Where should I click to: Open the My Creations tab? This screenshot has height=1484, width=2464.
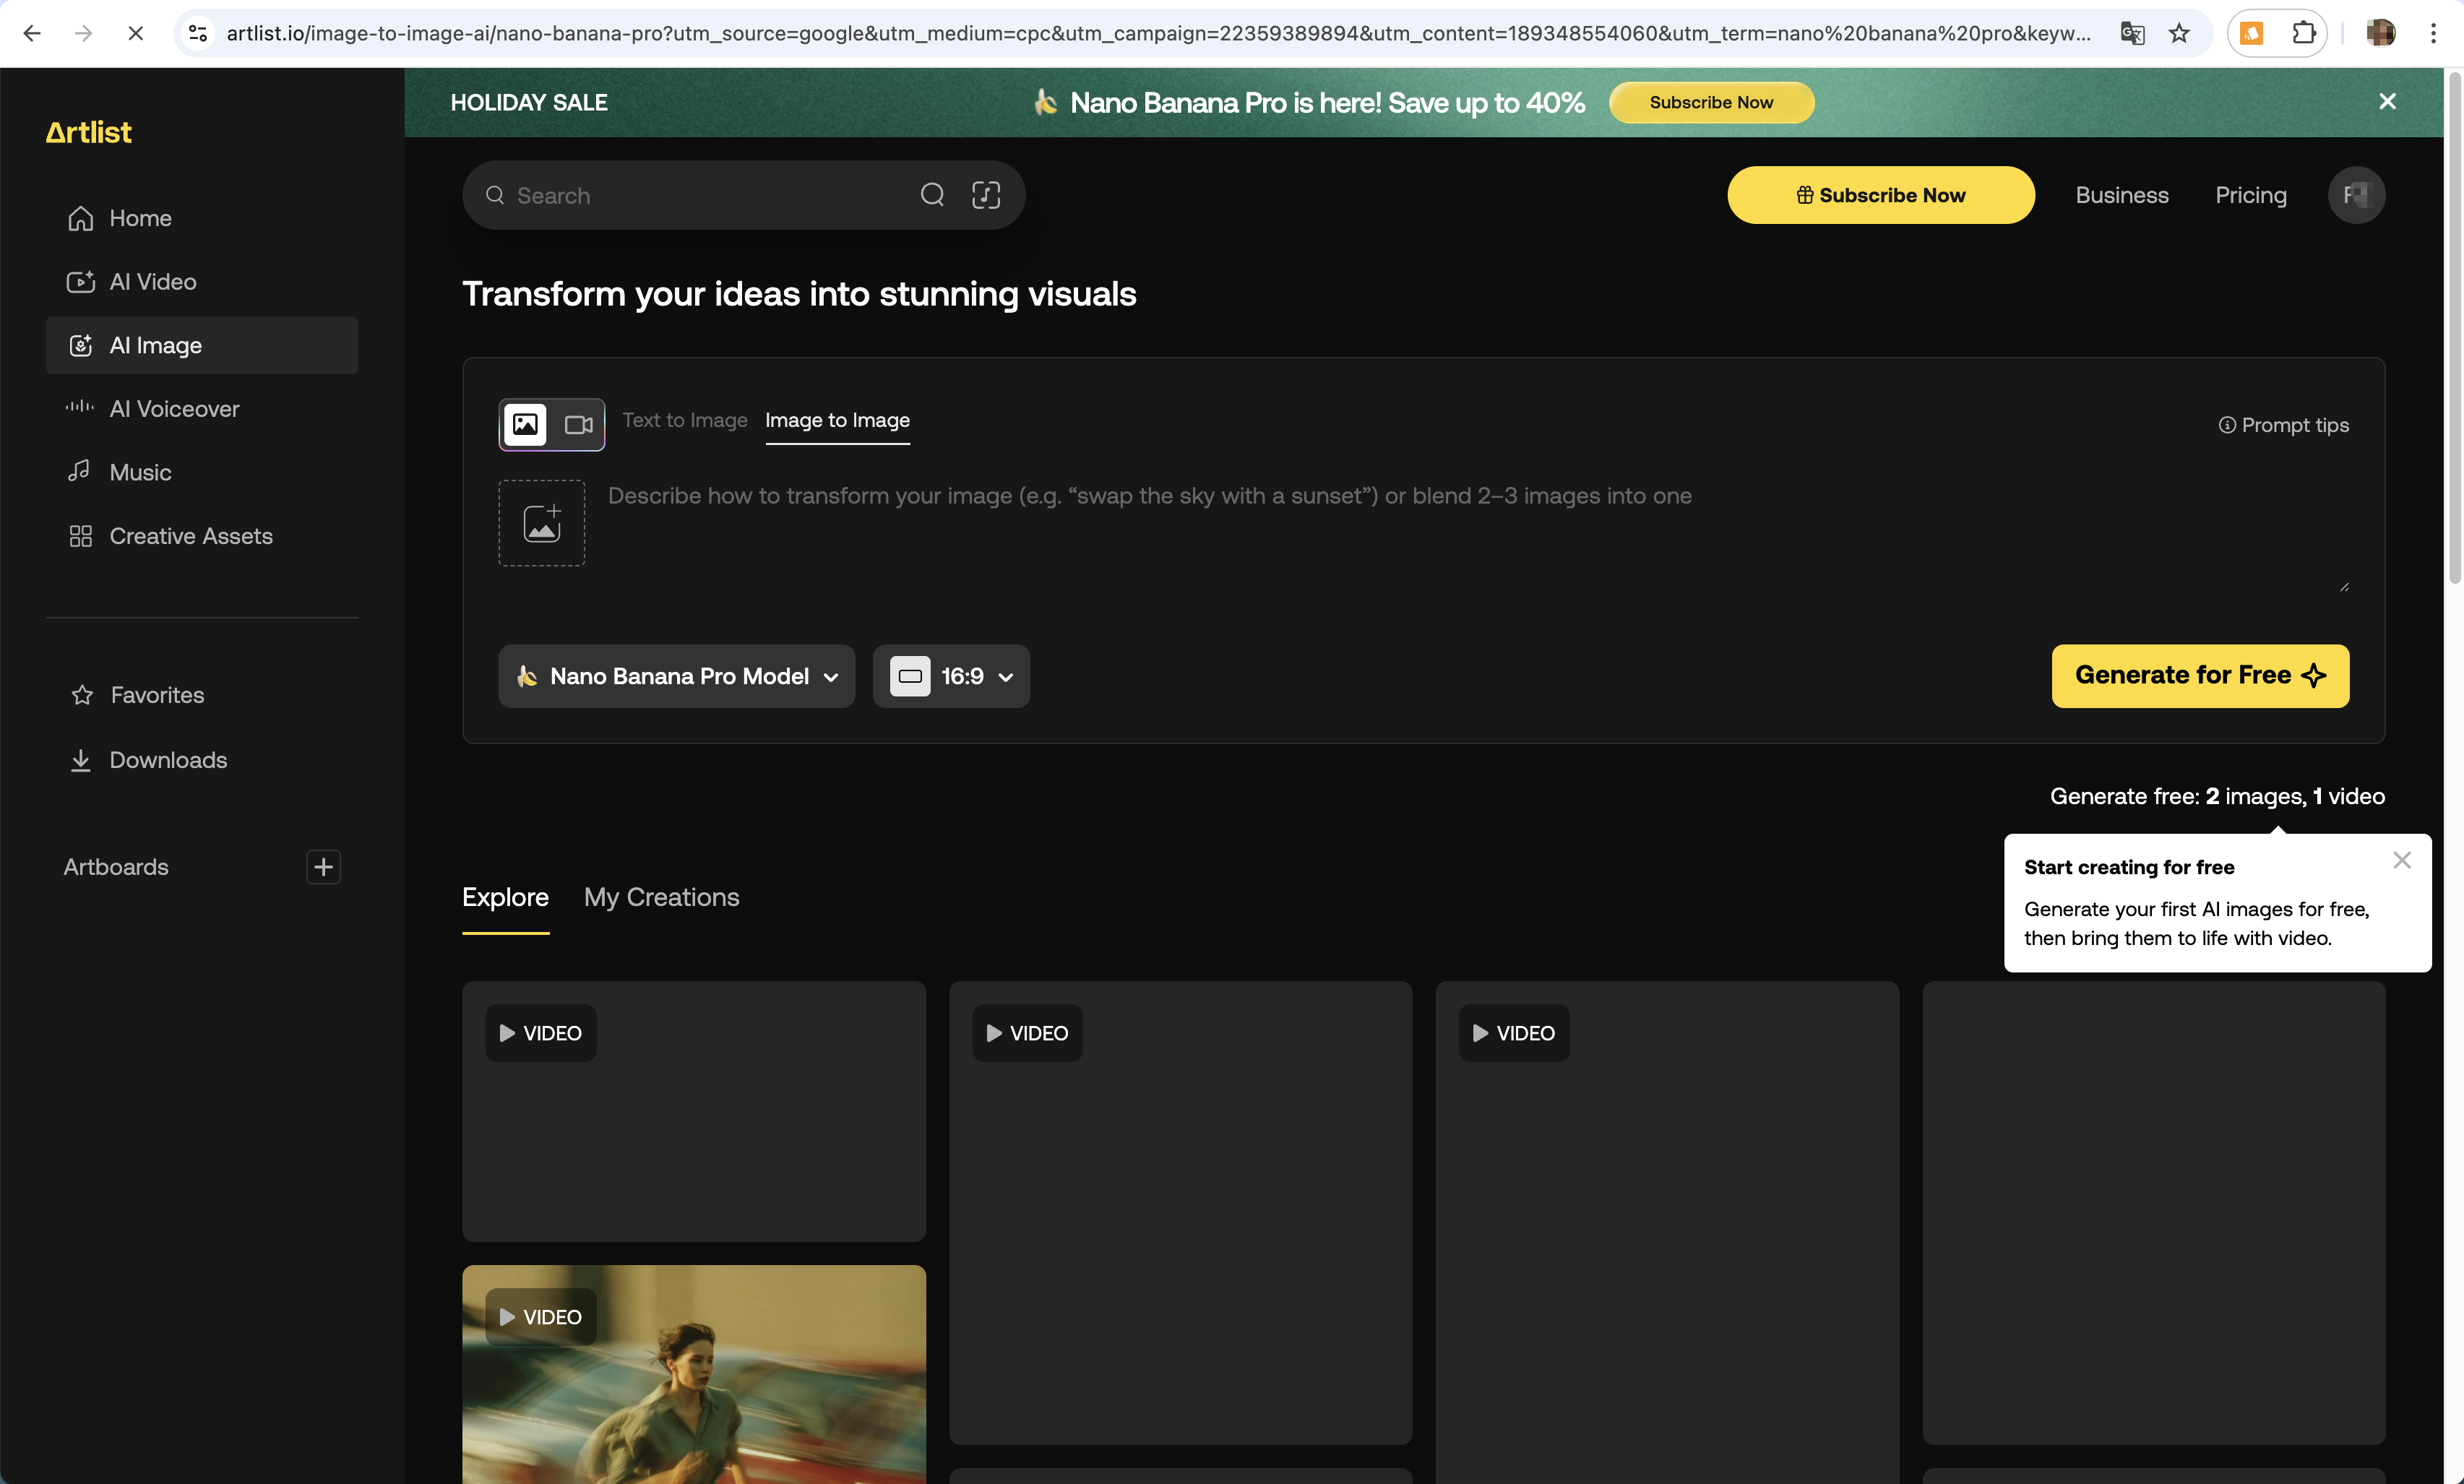[x=661, y=897]
